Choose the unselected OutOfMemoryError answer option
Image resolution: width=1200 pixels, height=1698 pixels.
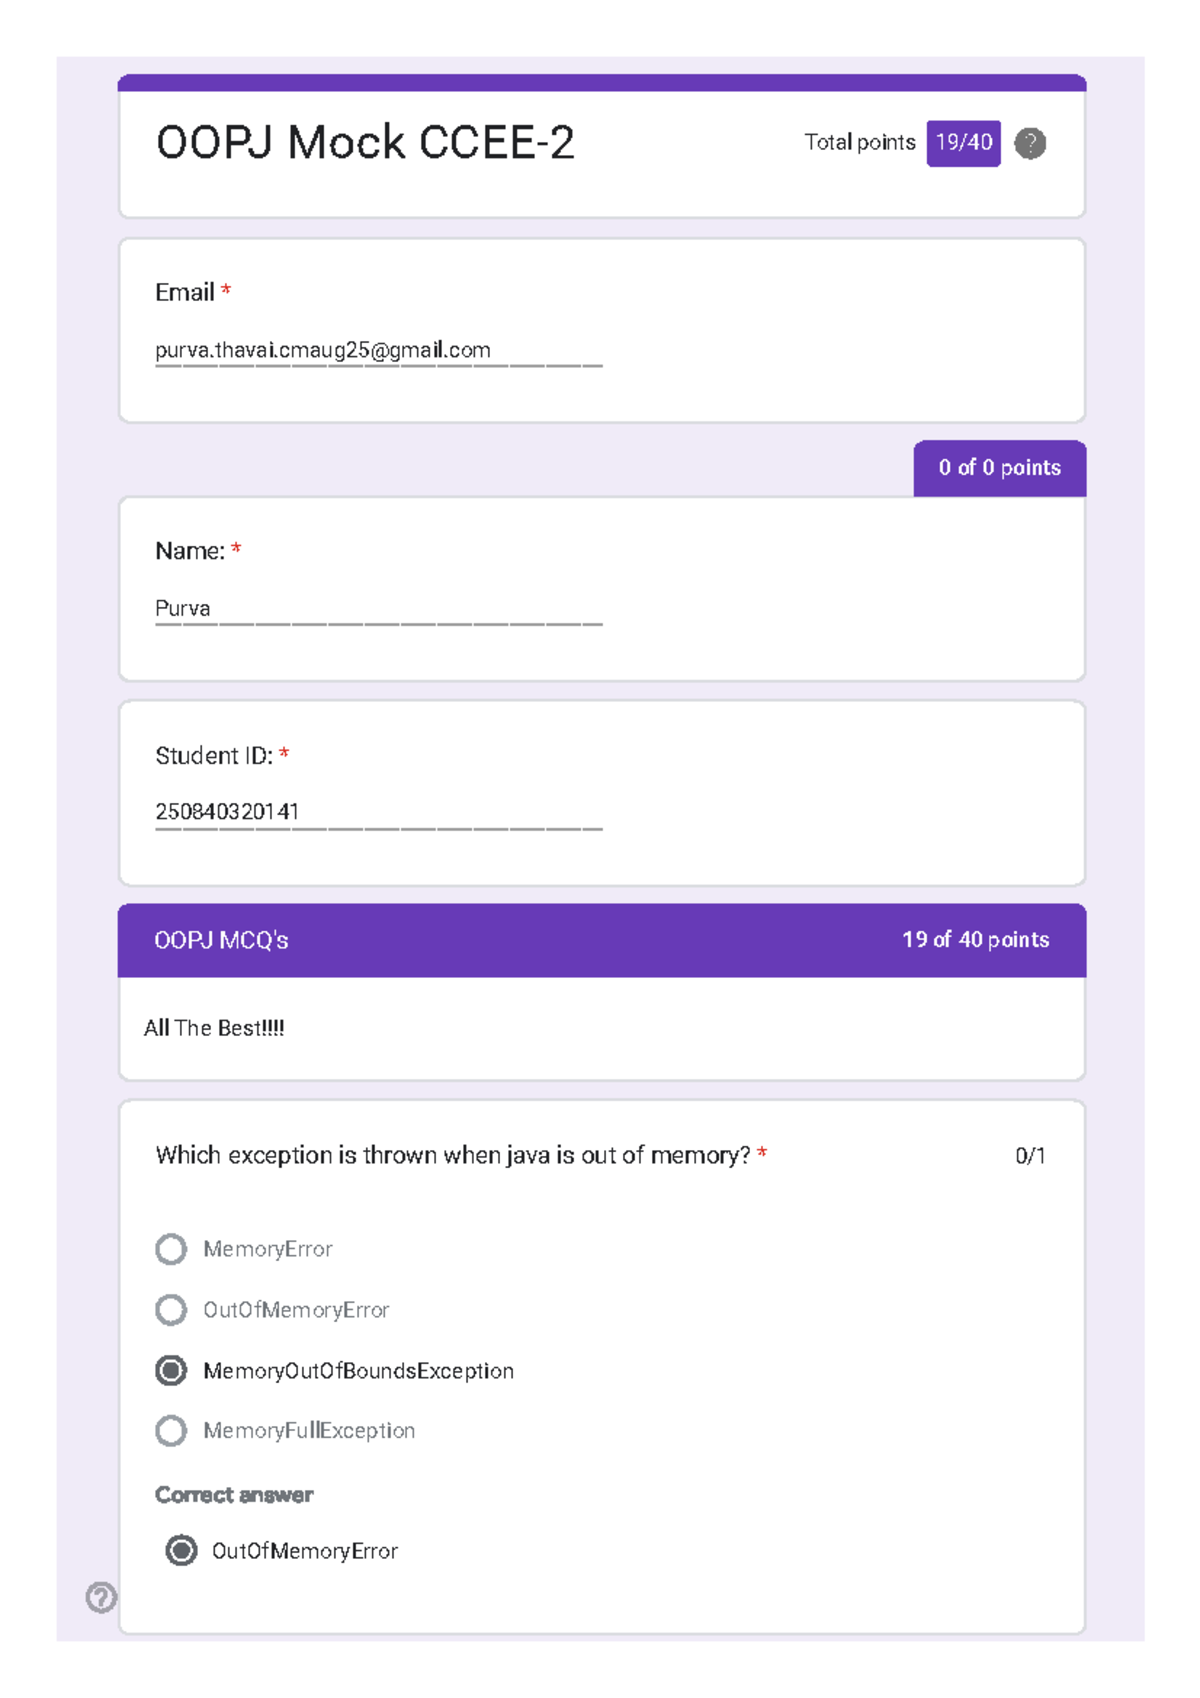171,1310
